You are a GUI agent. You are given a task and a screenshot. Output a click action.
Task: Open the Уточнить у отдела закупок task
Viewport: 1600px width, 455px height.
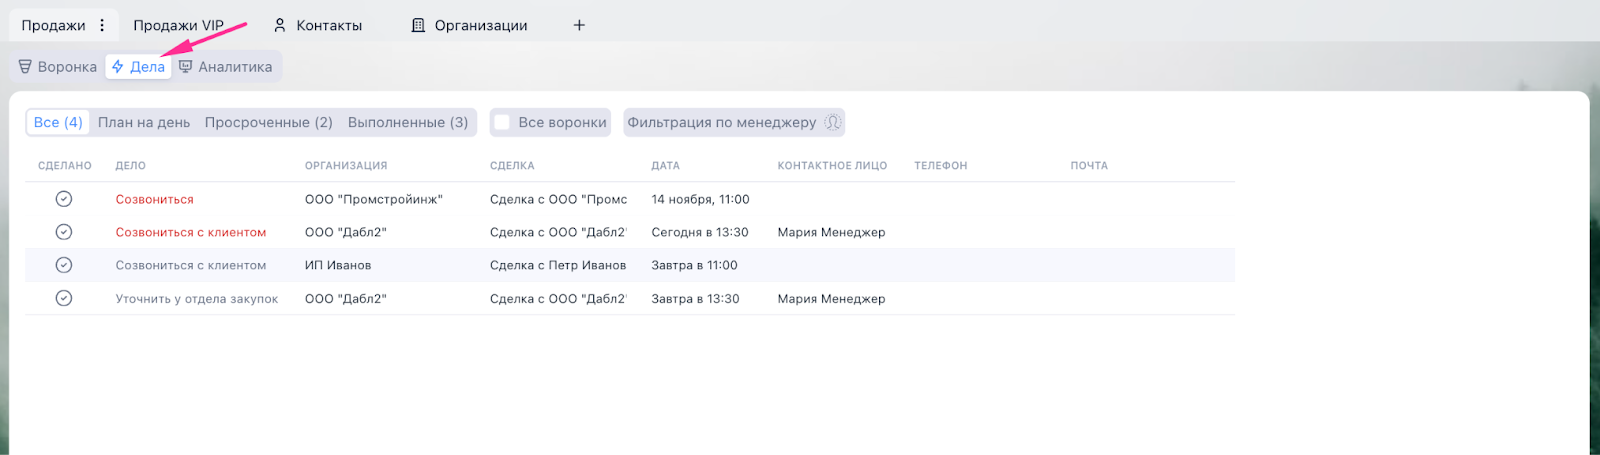pos(197,299)
